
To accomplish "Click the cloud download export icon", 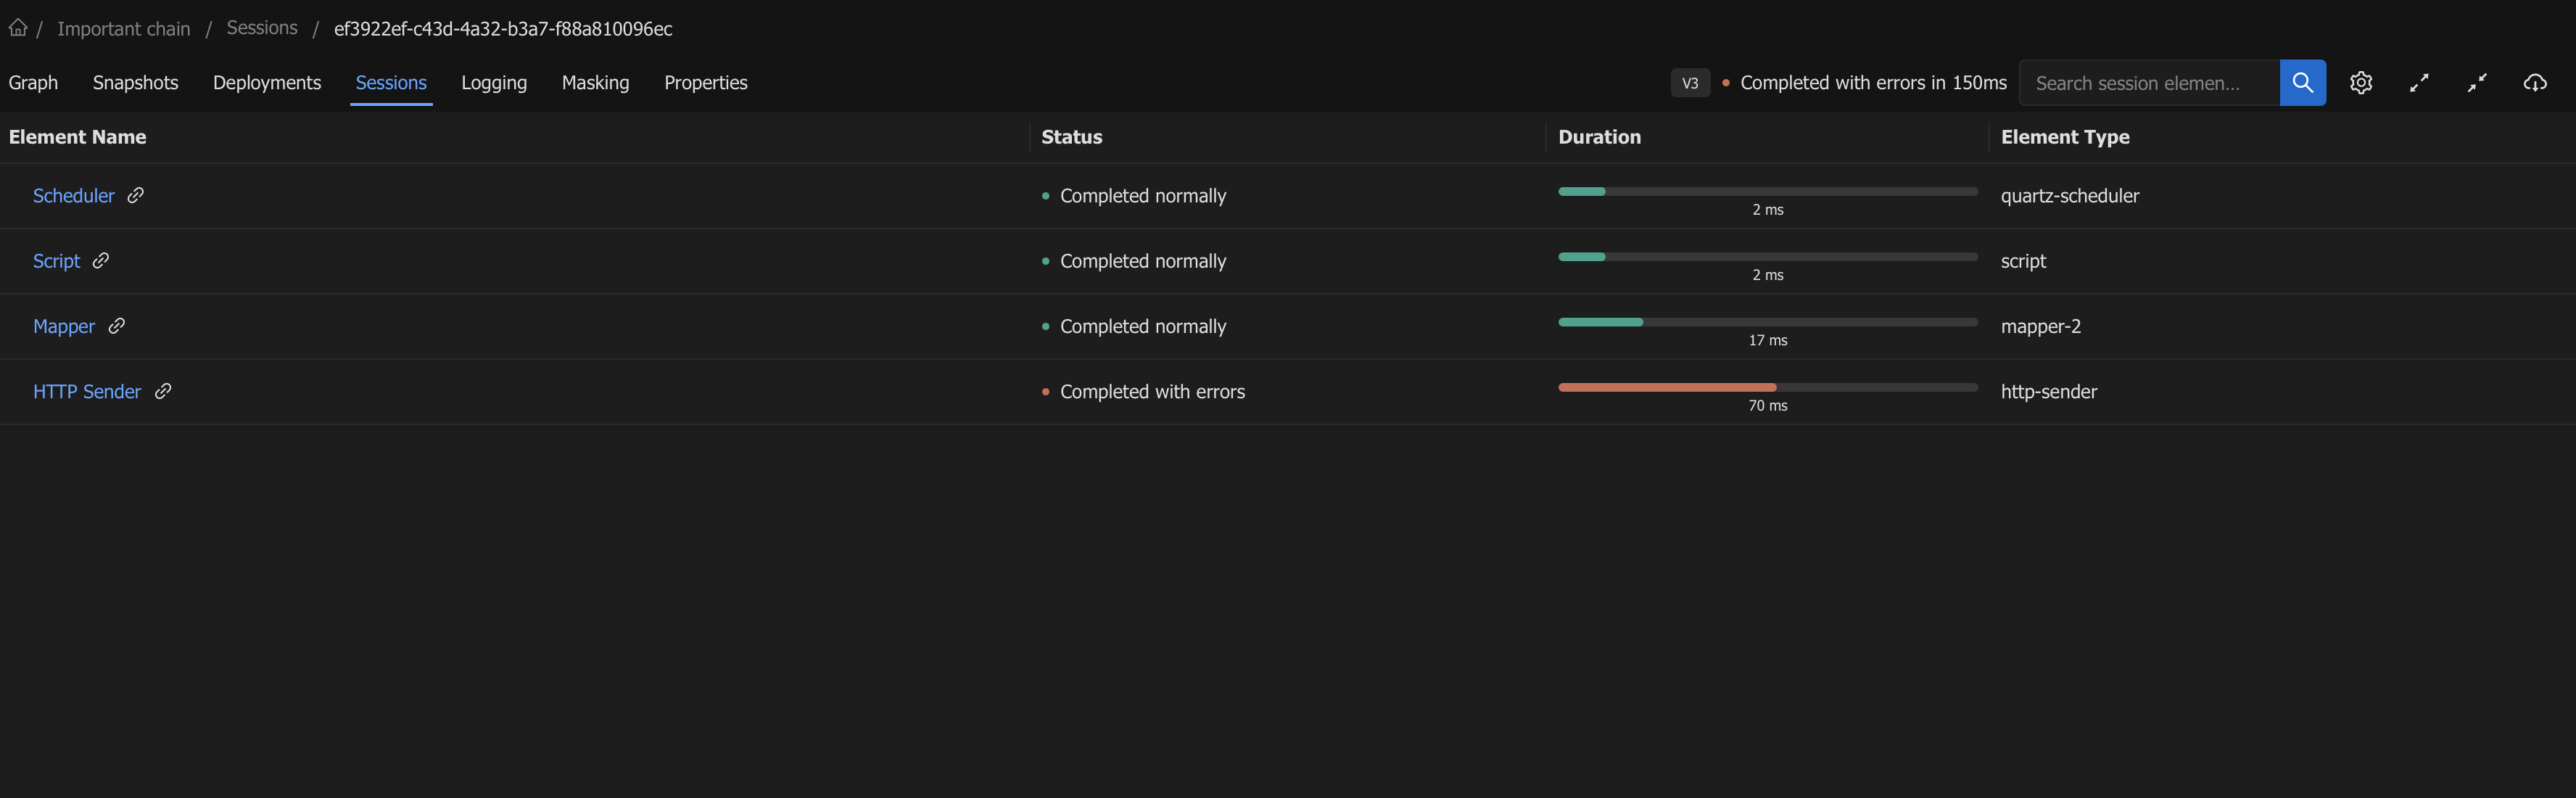I will click(2535, 83).
